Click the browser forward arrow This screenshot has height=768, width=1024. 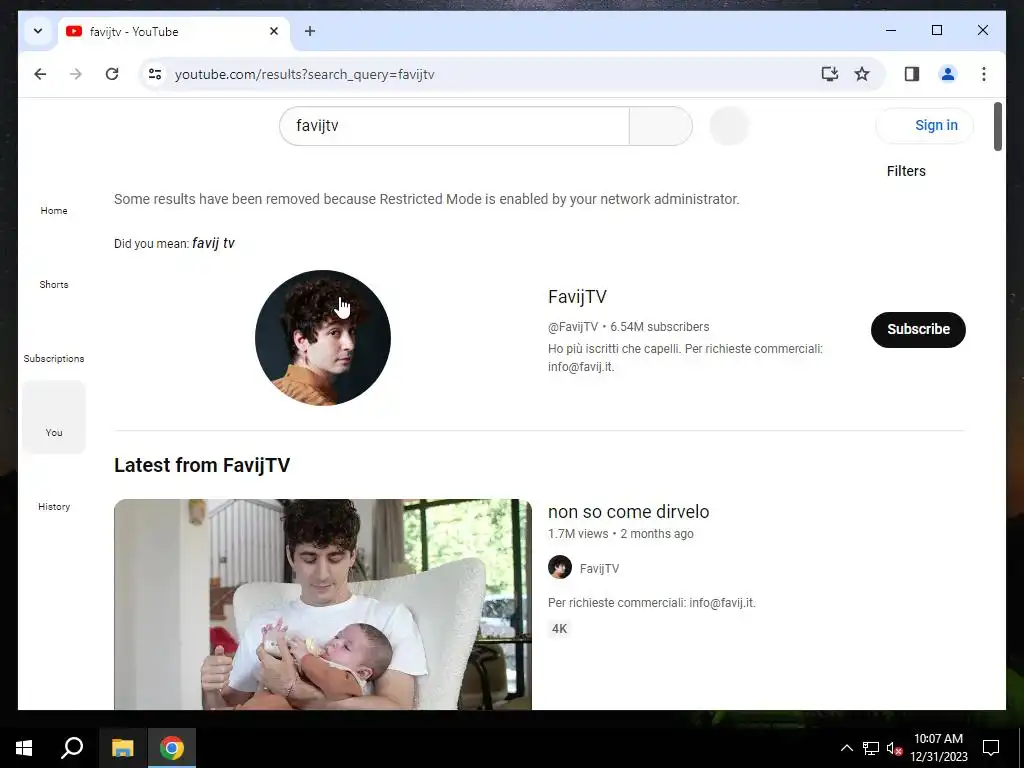coord(76,74)
